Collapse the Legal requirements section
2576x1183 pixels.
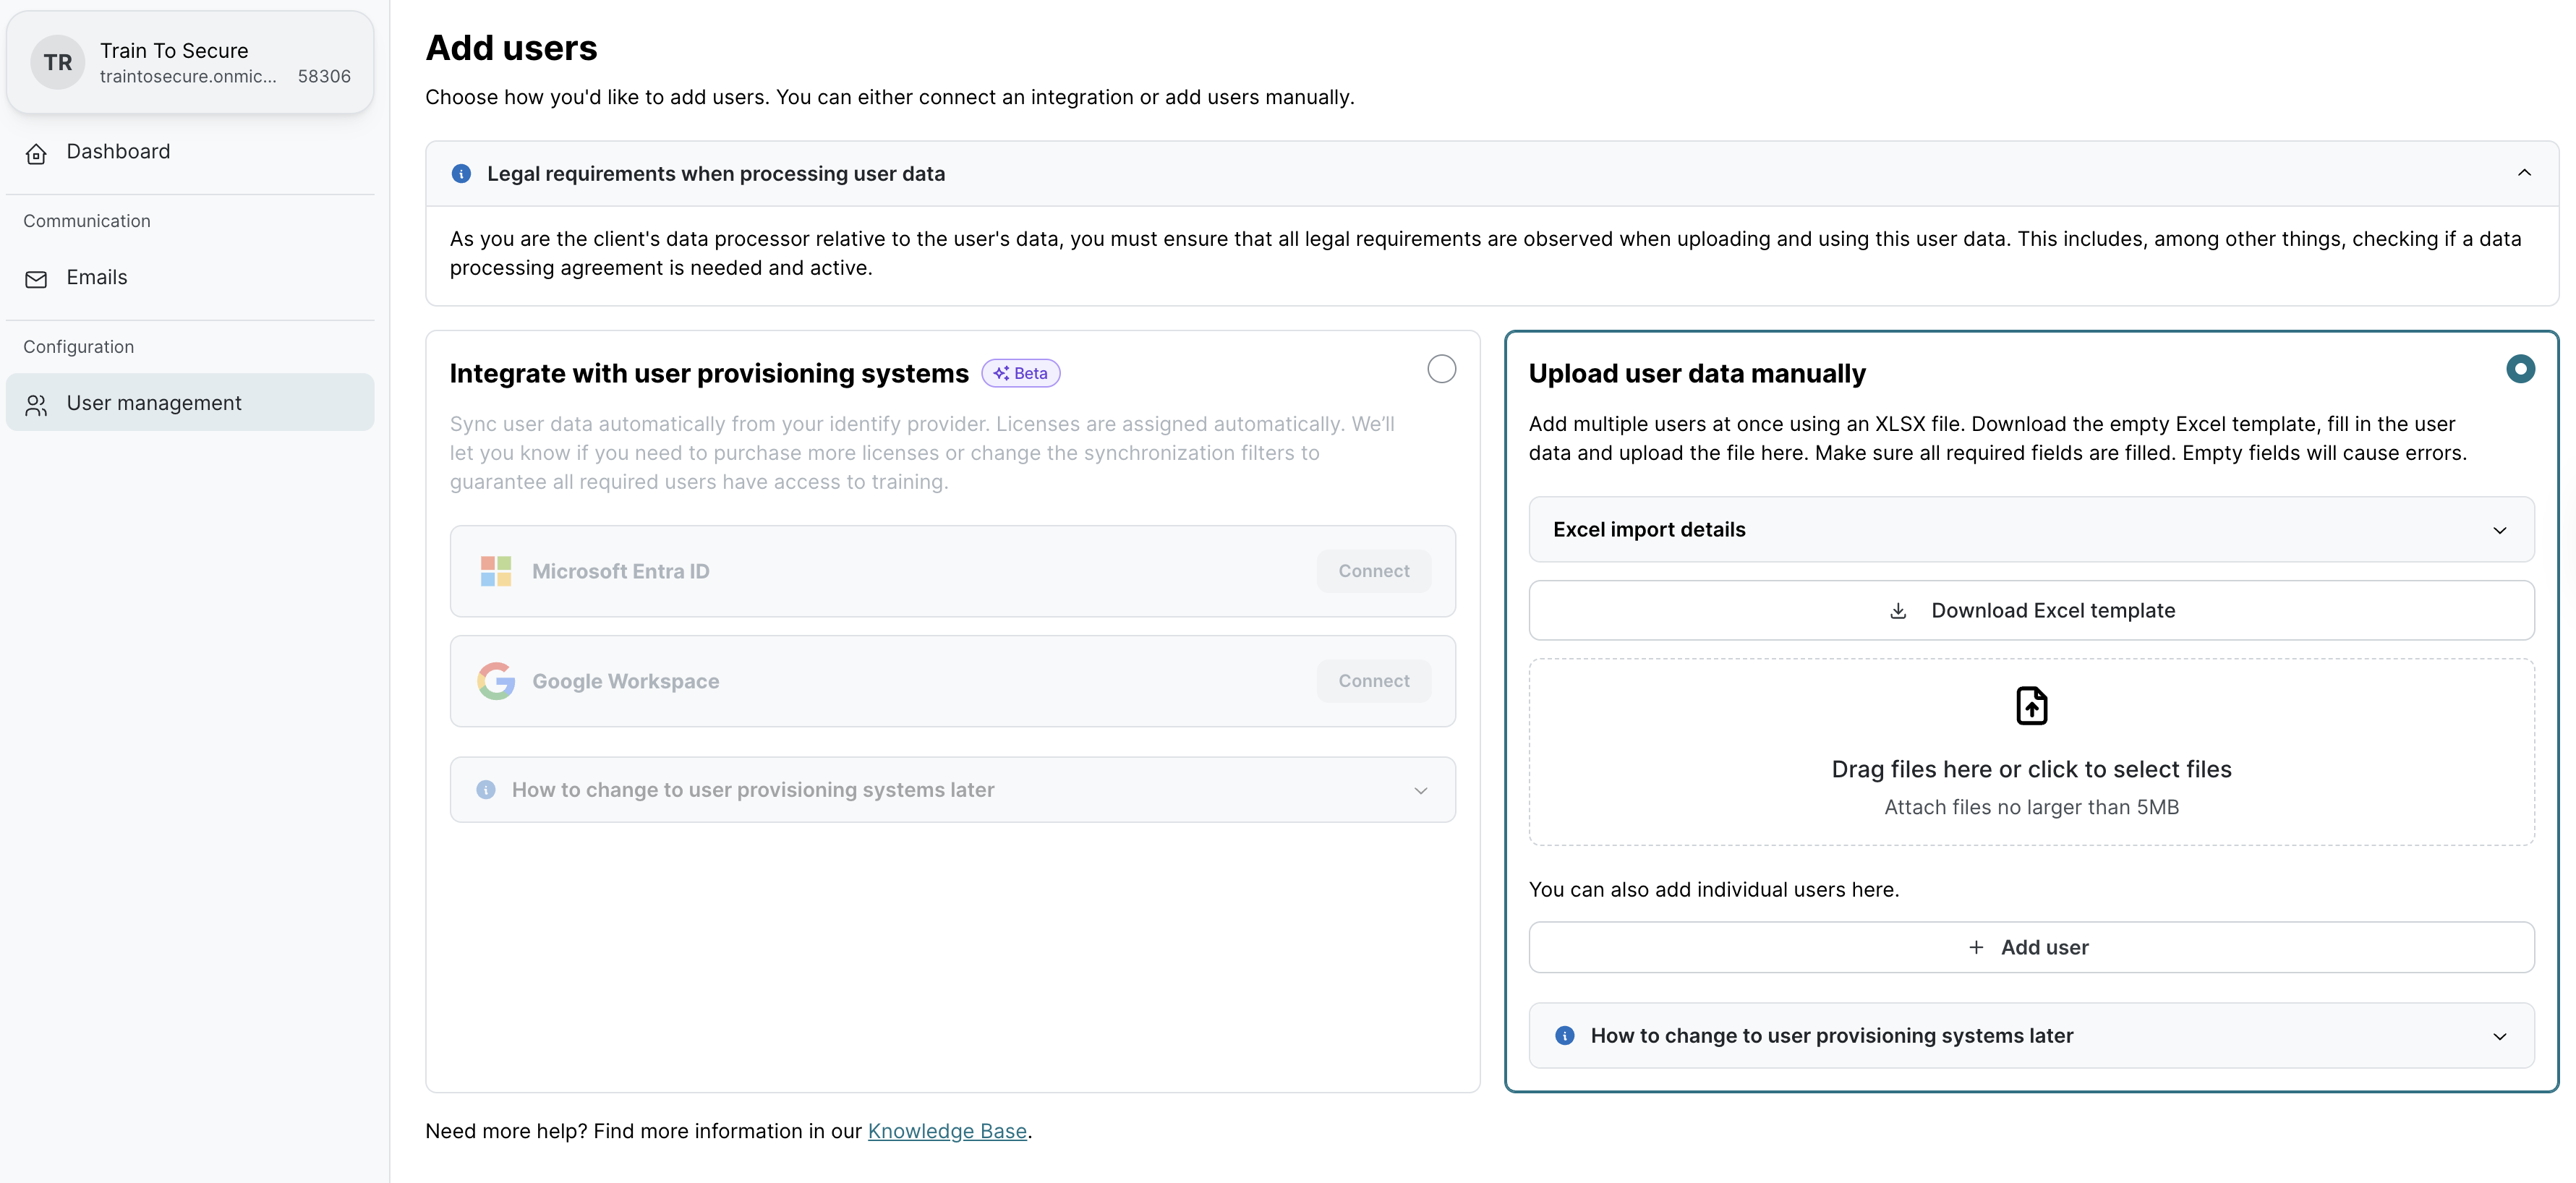click(x=2524, y=173)
